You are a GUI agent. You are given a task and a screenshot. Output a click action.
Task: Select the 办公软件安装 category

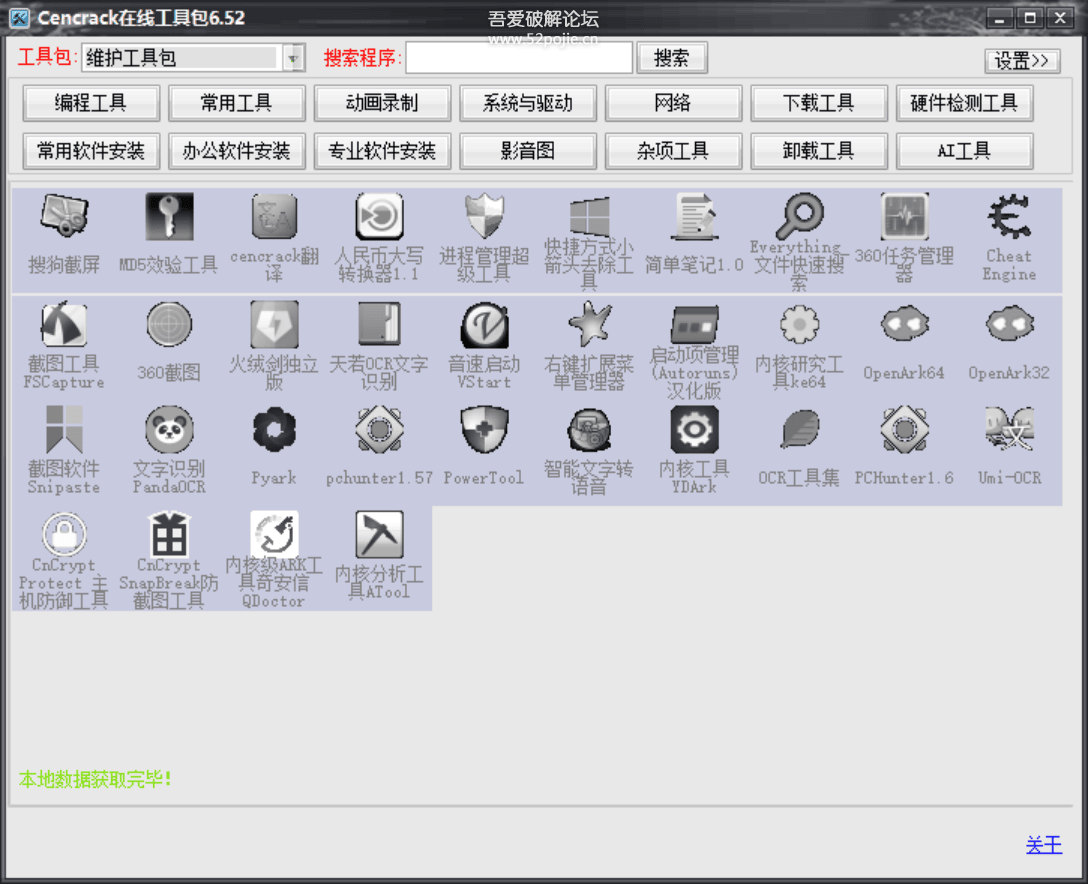[237, 151]
